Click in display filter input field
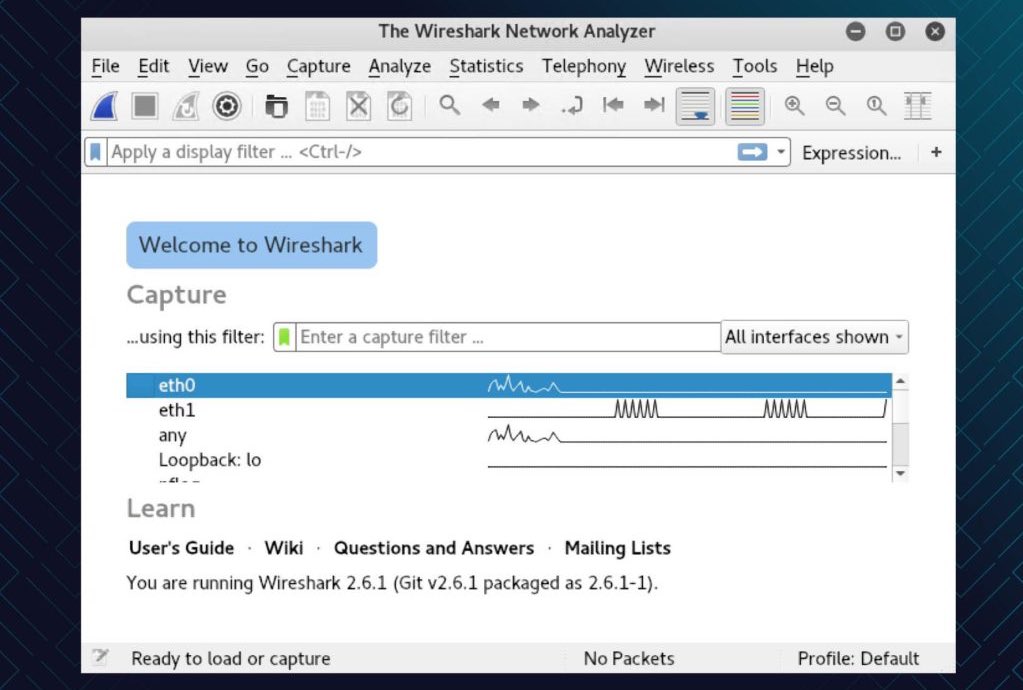This screenshot has width=1023, height=690. [421, 152]
